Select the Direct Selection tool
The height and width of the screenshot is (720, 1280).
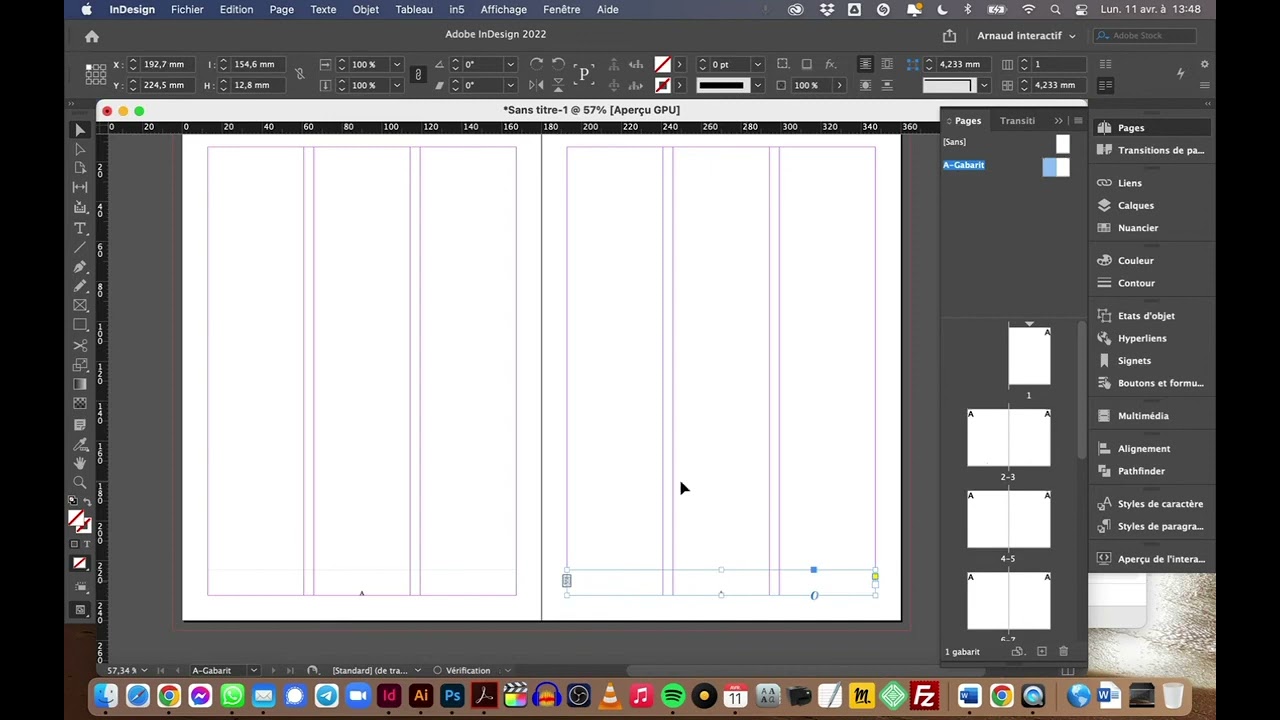80,149
